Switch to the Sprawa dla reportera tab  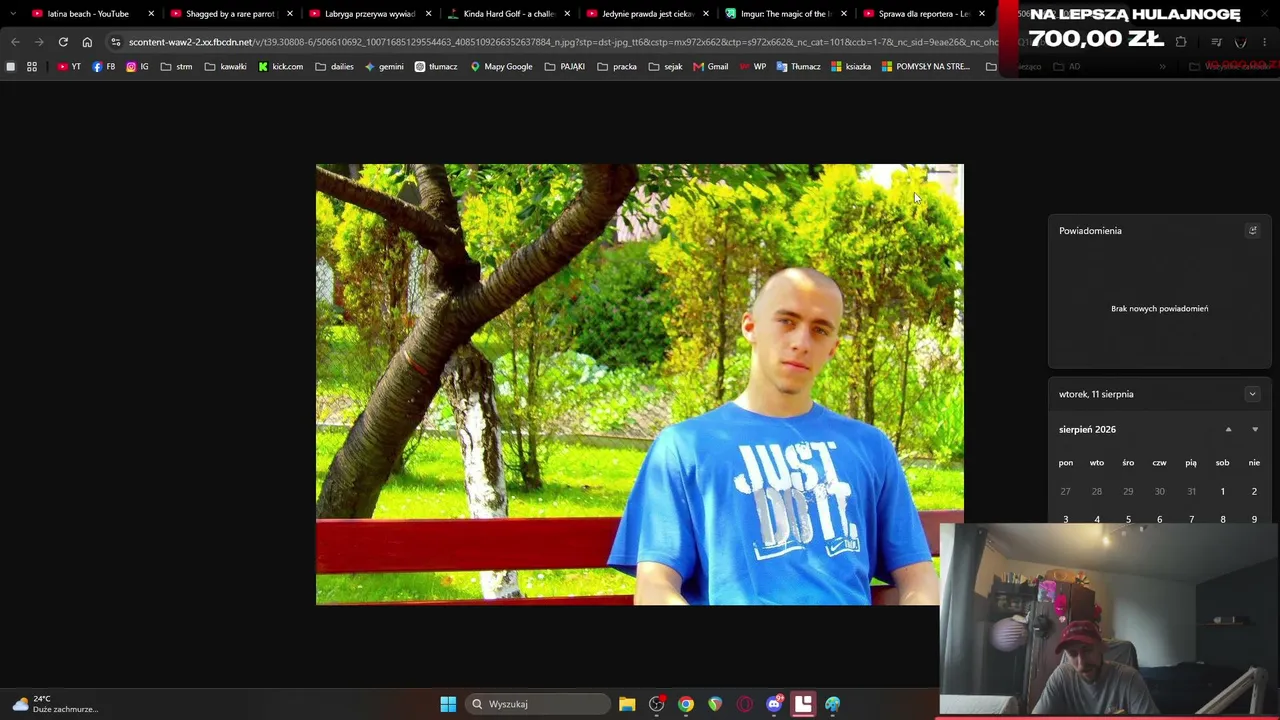924,14
